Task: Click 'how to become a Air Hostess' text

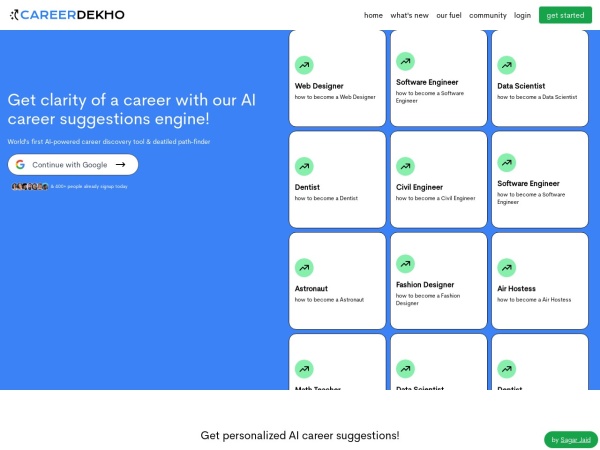Action: tap(534, 300)
